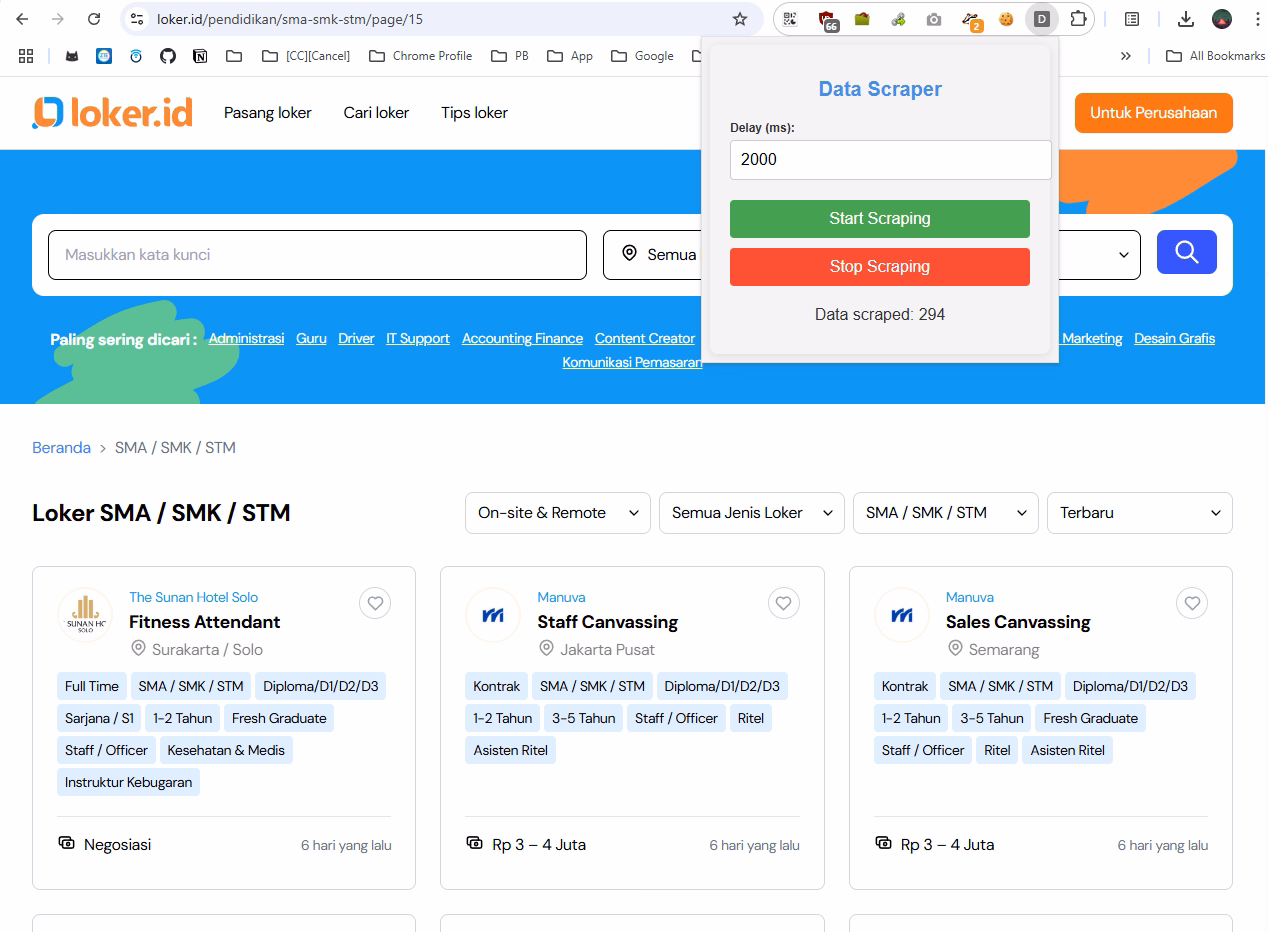Expand the On-site & Remote dropdown
1268x932 pixels.
pyautogui.click(x=557, y=513)
